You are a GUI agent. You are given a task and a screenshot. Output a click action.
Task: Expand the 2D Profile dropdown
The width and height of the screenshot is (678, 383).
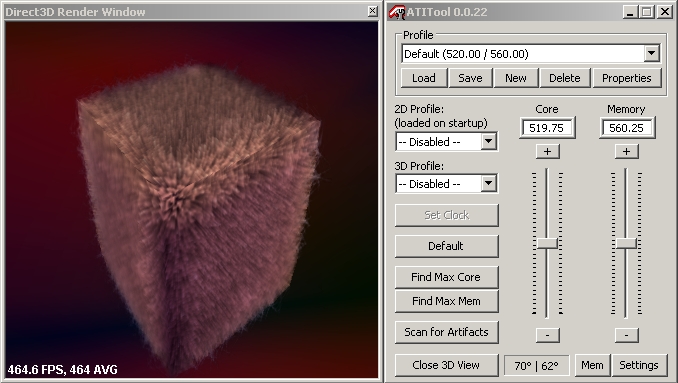point(488,141)
